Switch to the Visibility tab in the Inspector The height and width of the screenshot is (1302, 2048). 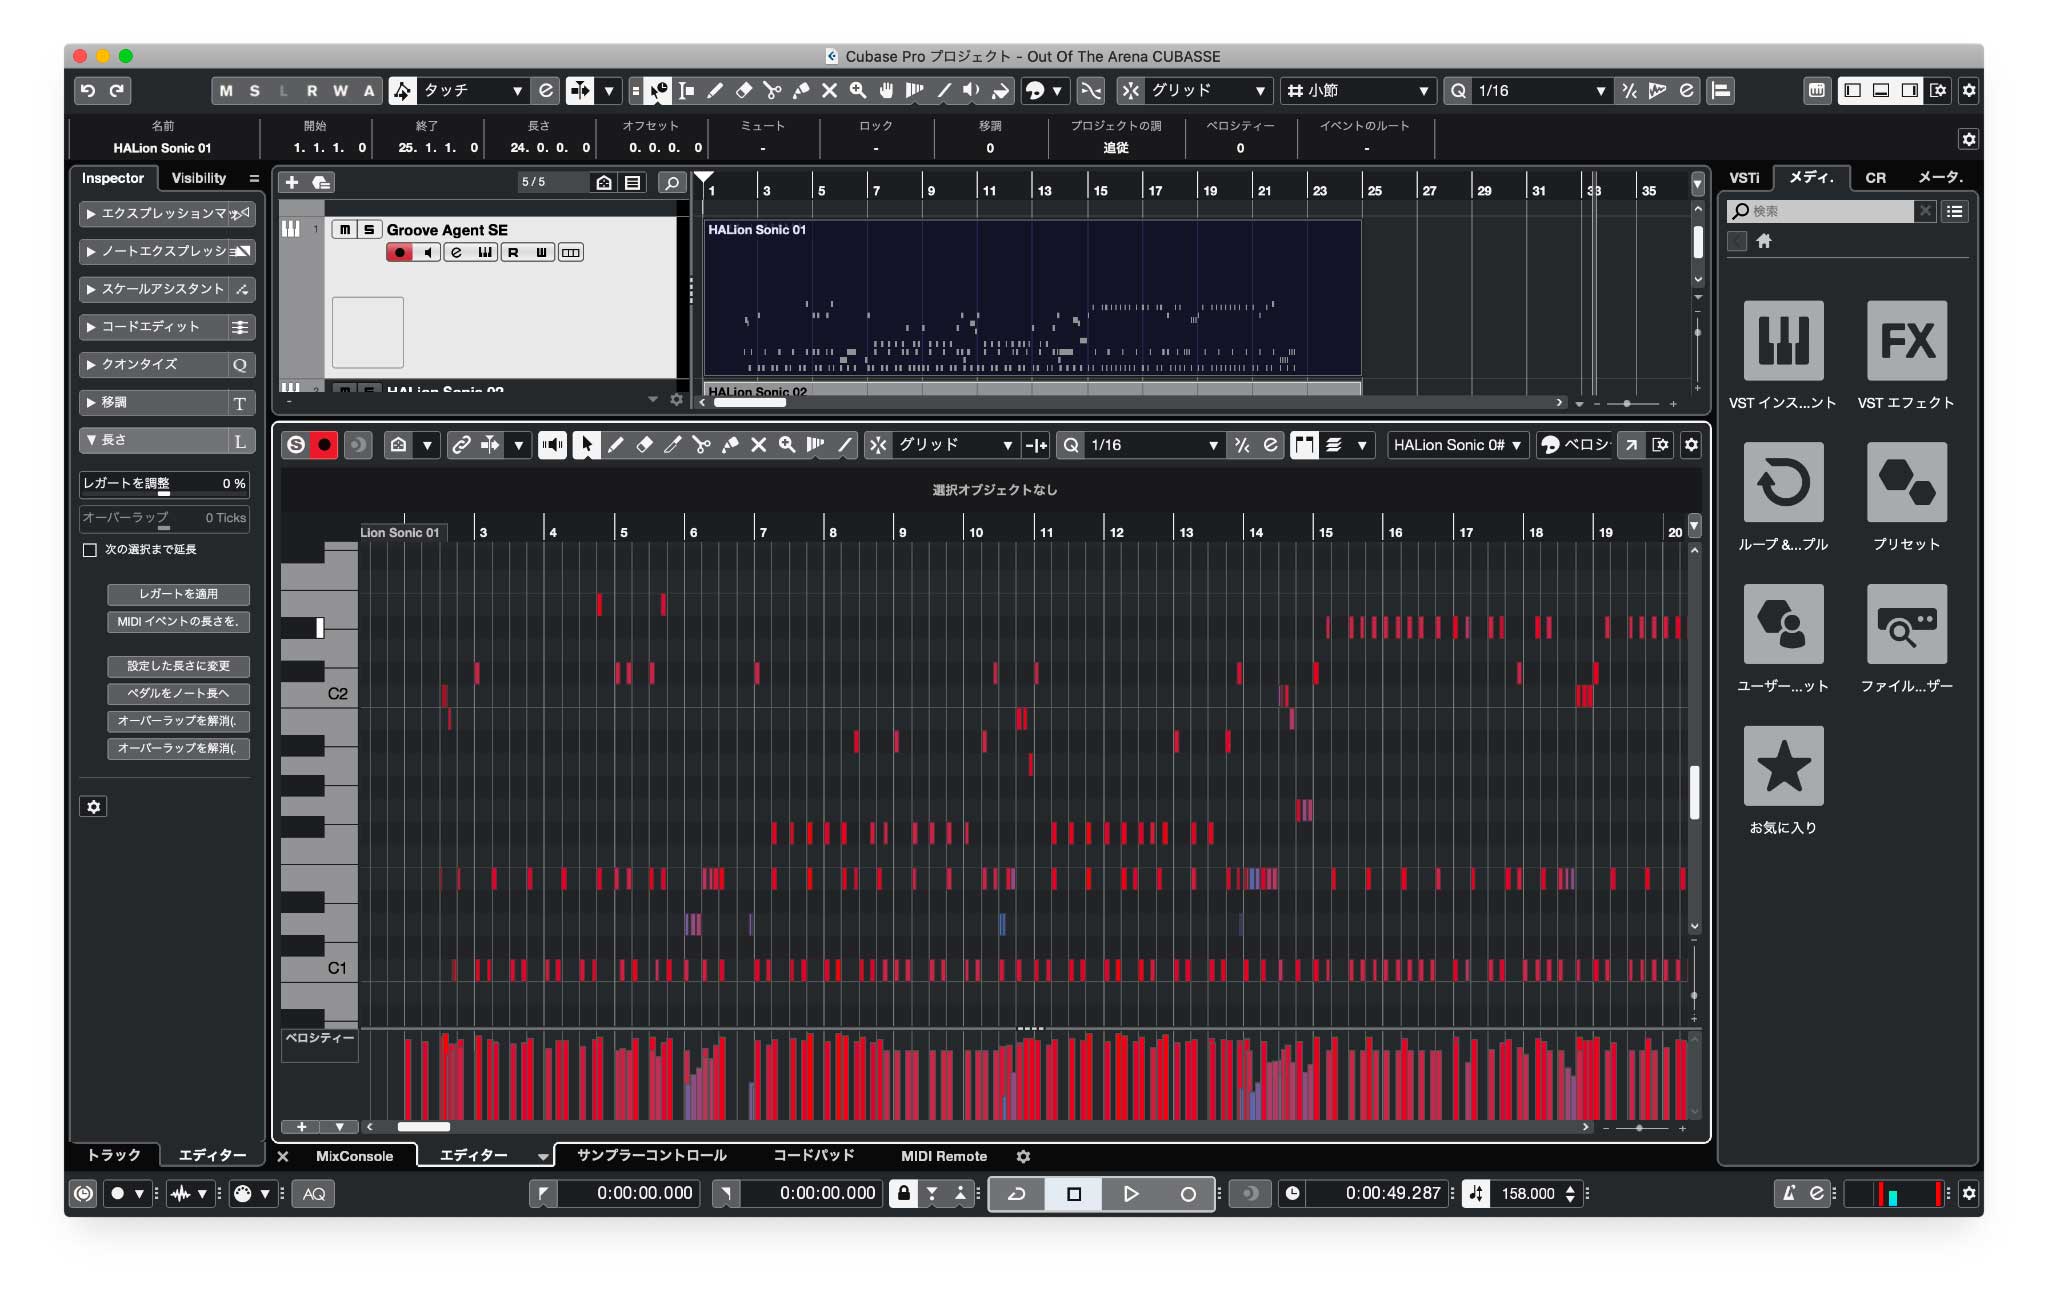pos(198,178)
